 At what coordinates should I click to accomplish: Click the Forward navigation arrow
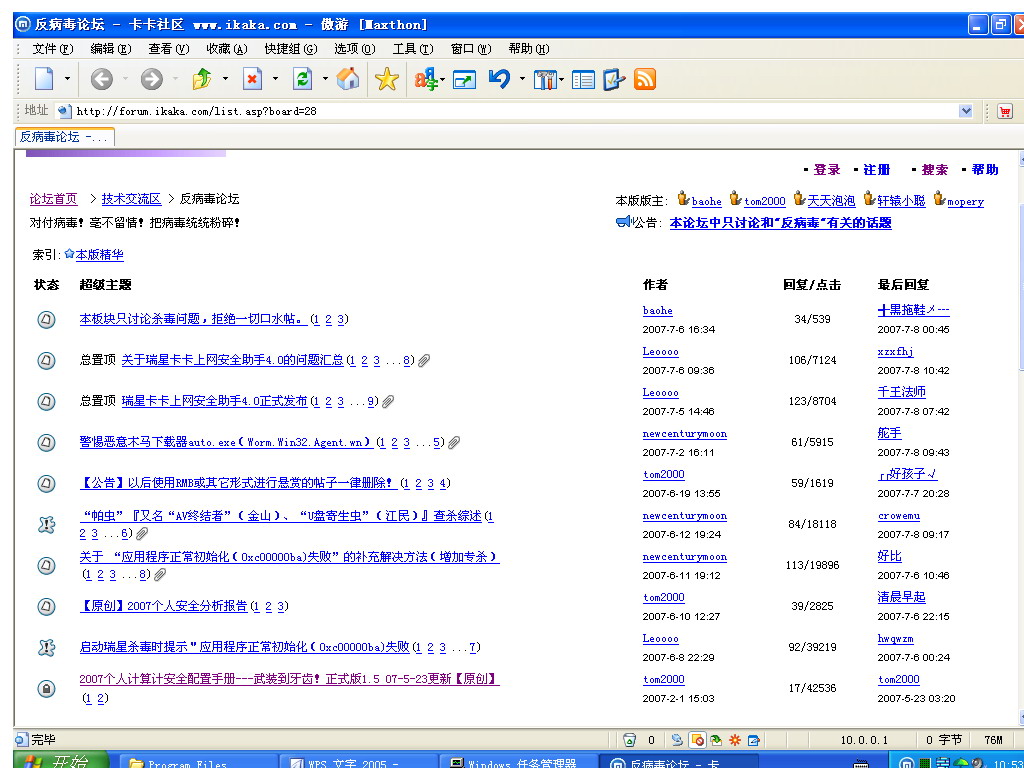click(151, 79)
